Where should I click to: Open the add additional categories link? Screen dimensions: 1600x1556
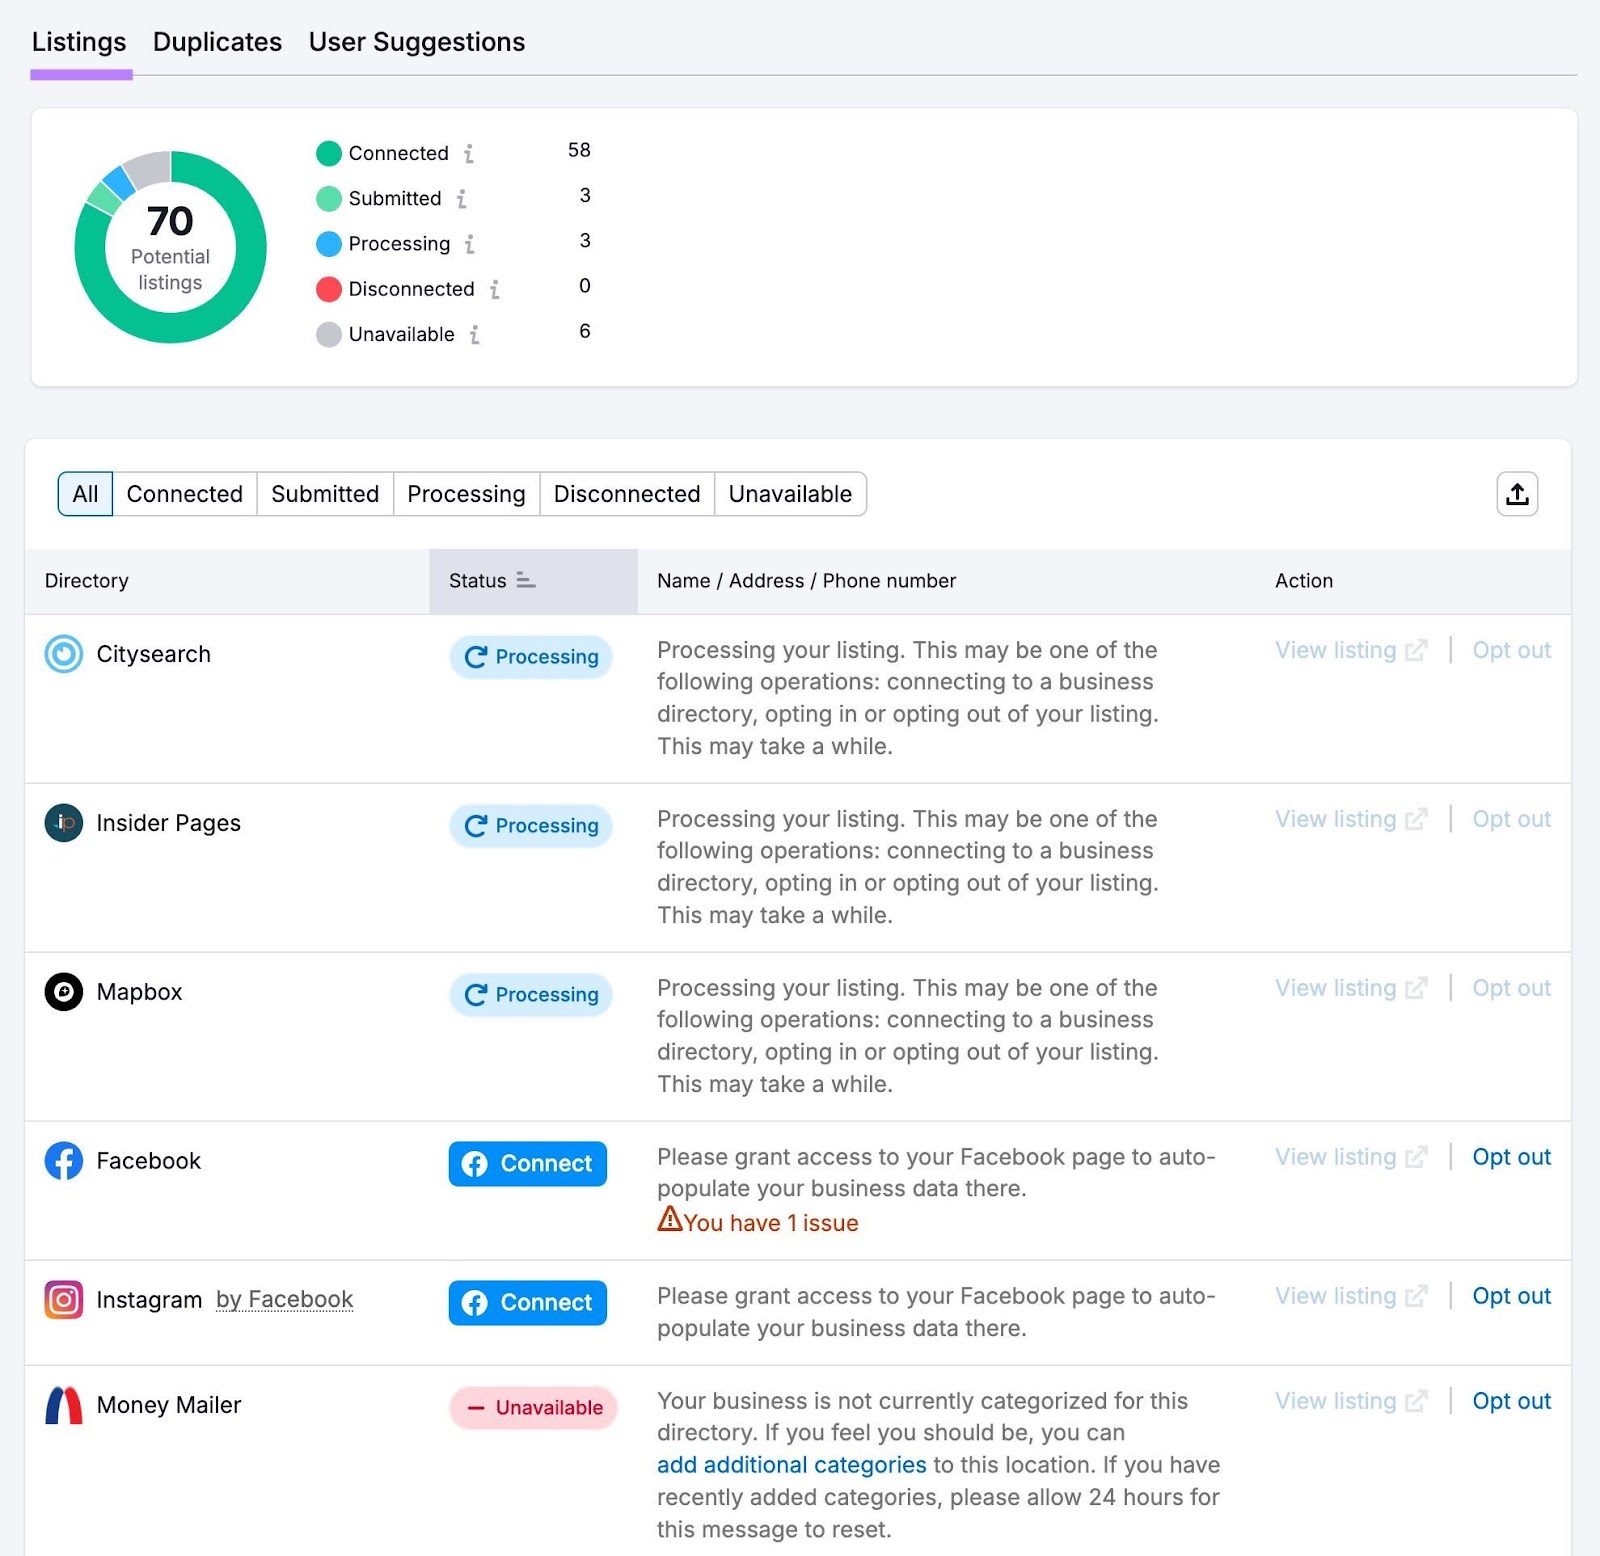[791, 1465]
